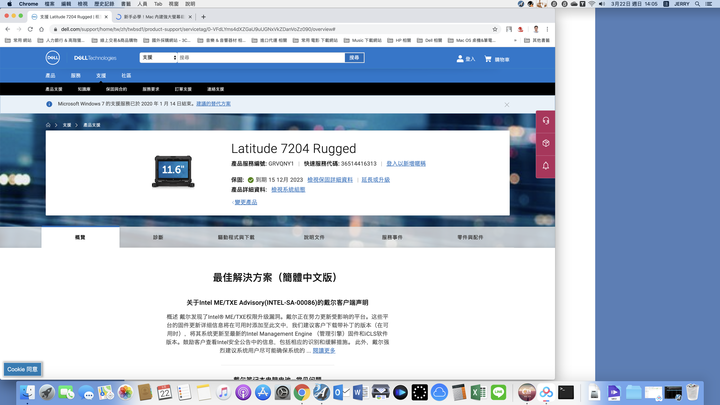Open Wi-Fi menu bar status
Screen dimensions: 720x405
click(592, 4)
